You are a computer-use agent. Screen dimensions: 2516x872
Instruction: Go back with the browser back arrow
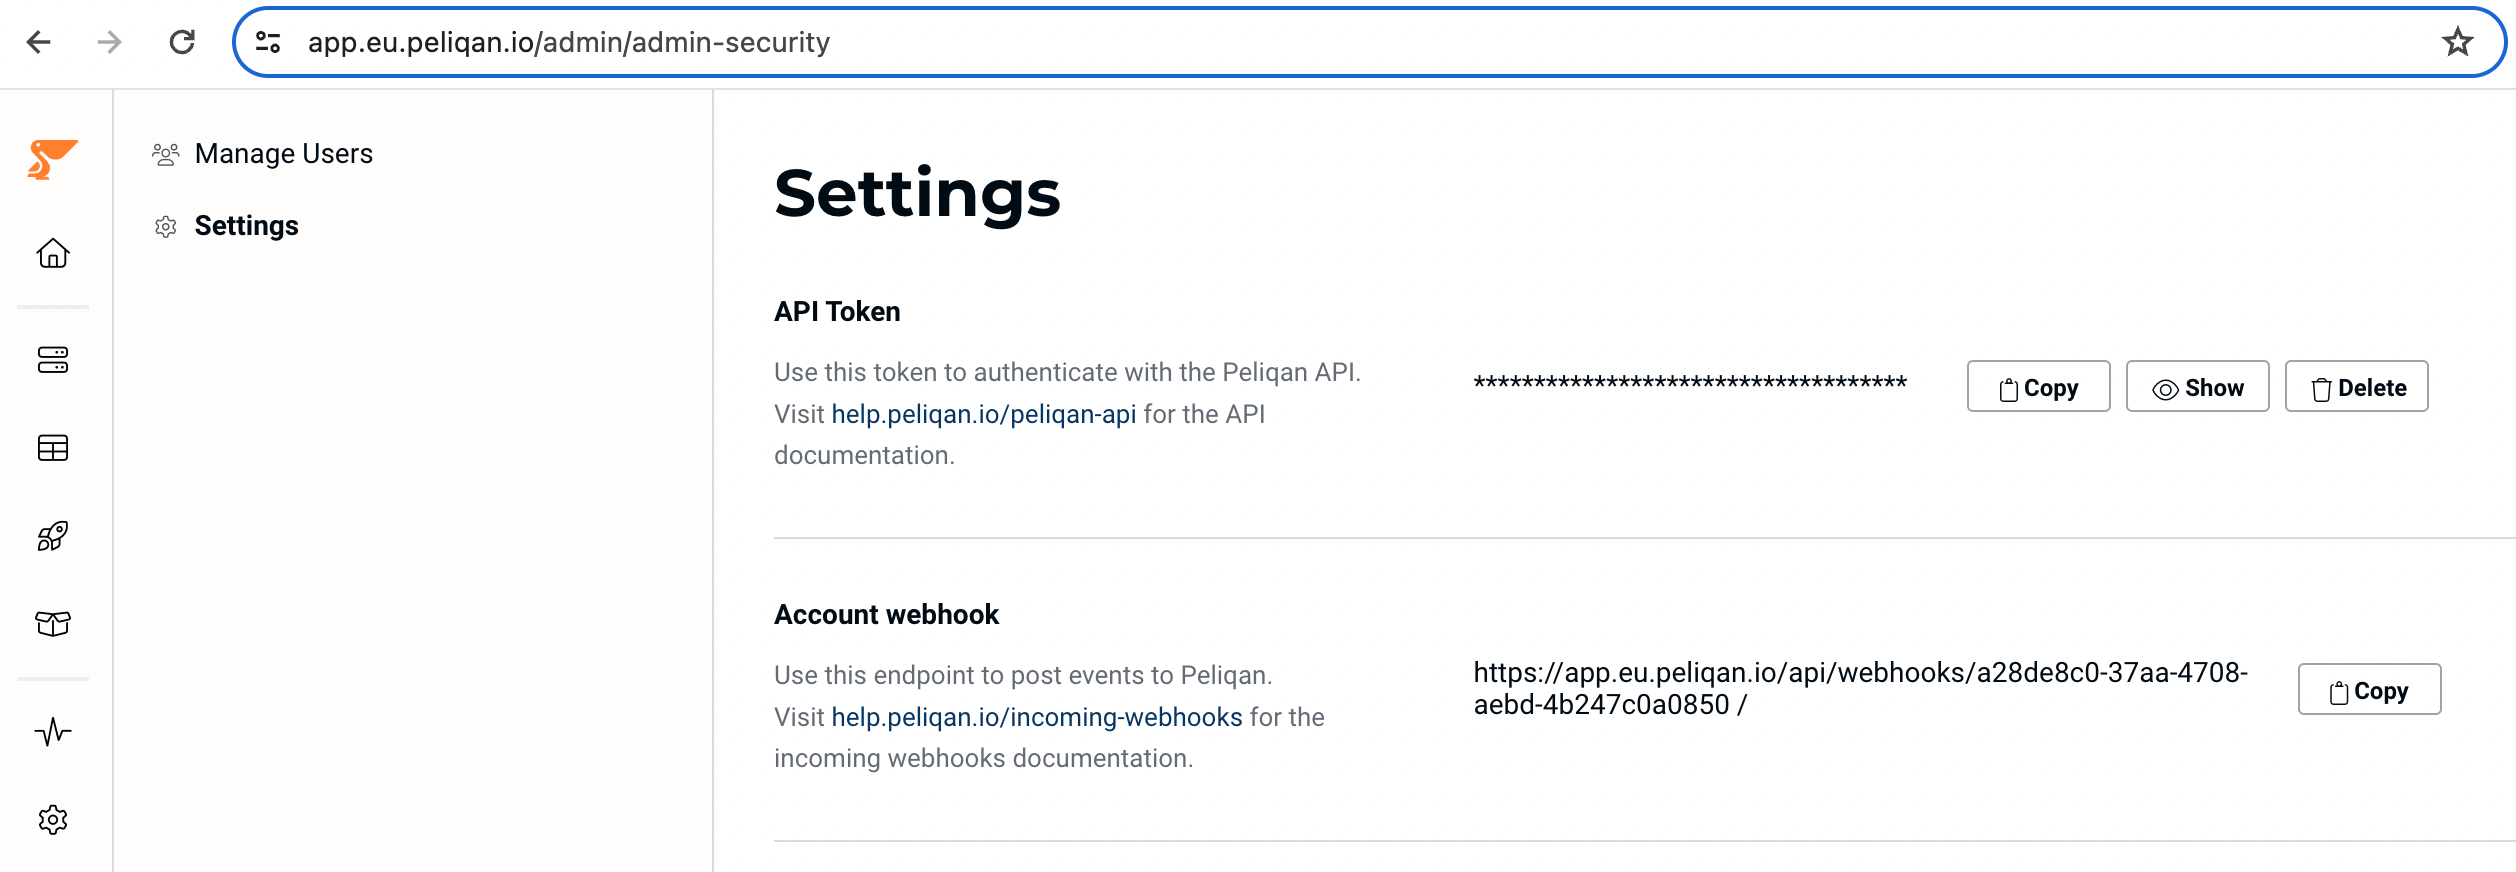pos(39,42)
